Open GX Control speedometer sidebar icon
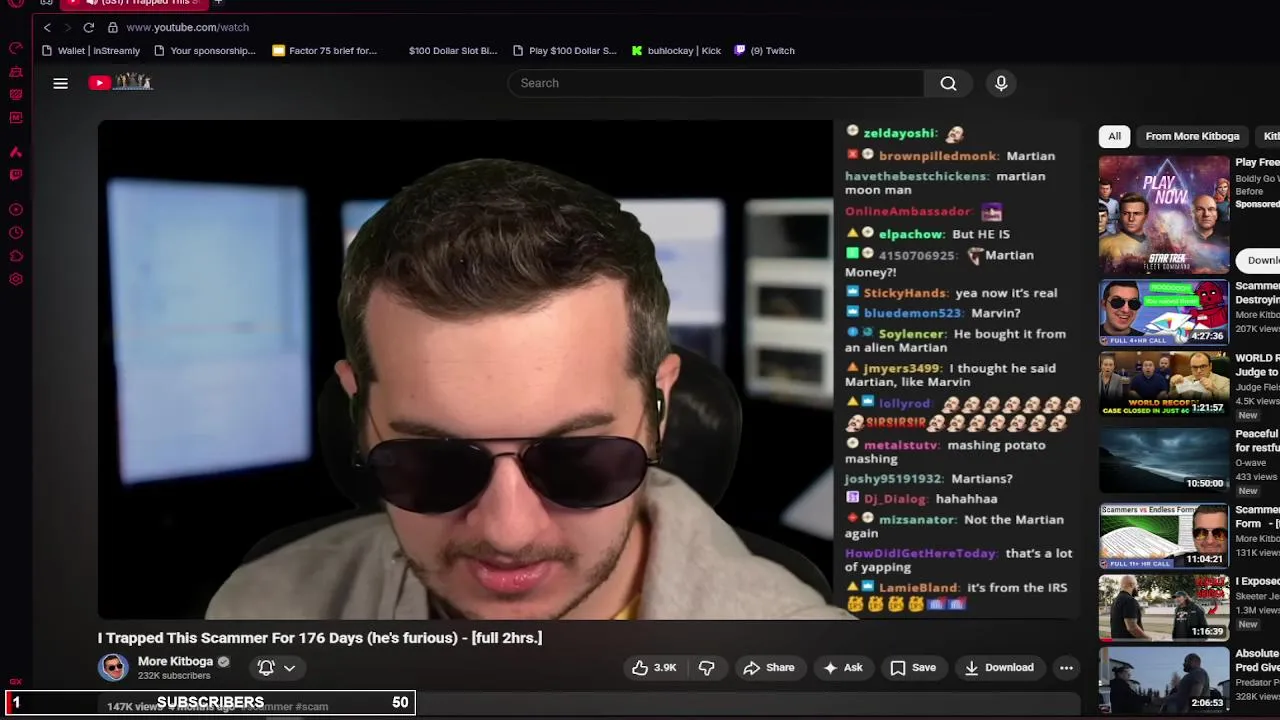Screen dimensions: 1280x720 point(16,48)
